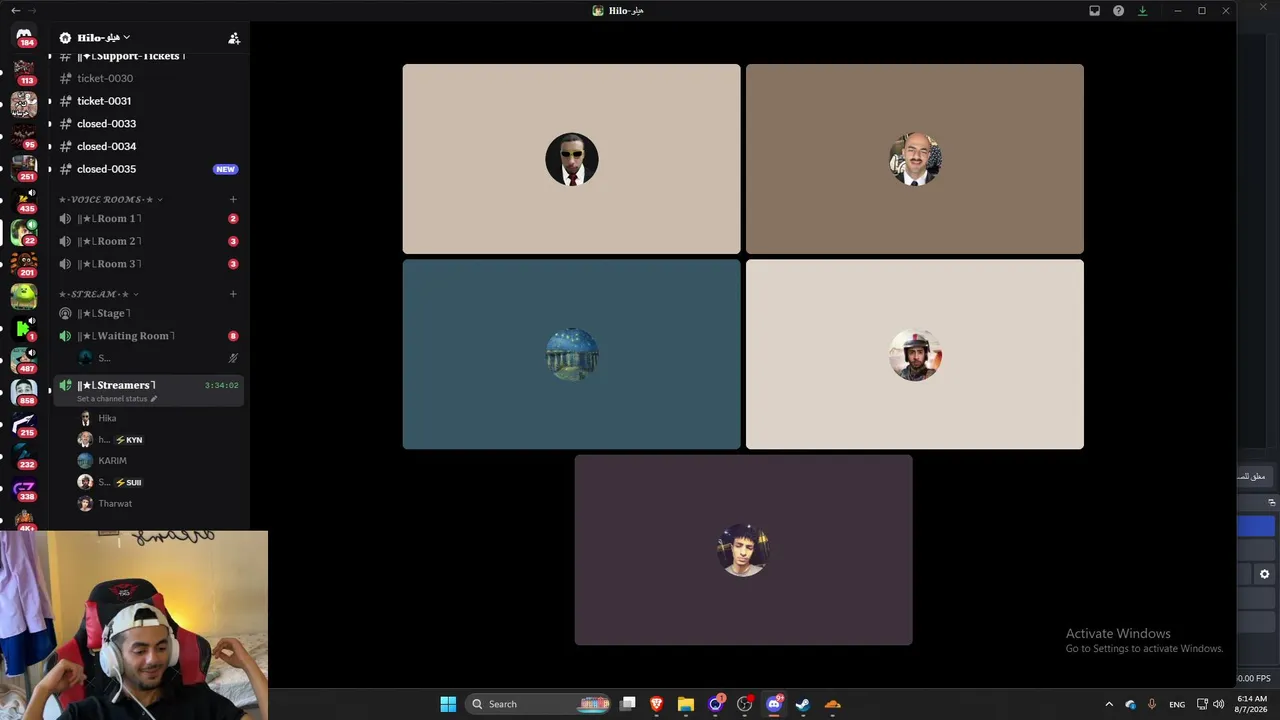Click the blue button in the right panel
The image size is (1280, 720).
1256,526
